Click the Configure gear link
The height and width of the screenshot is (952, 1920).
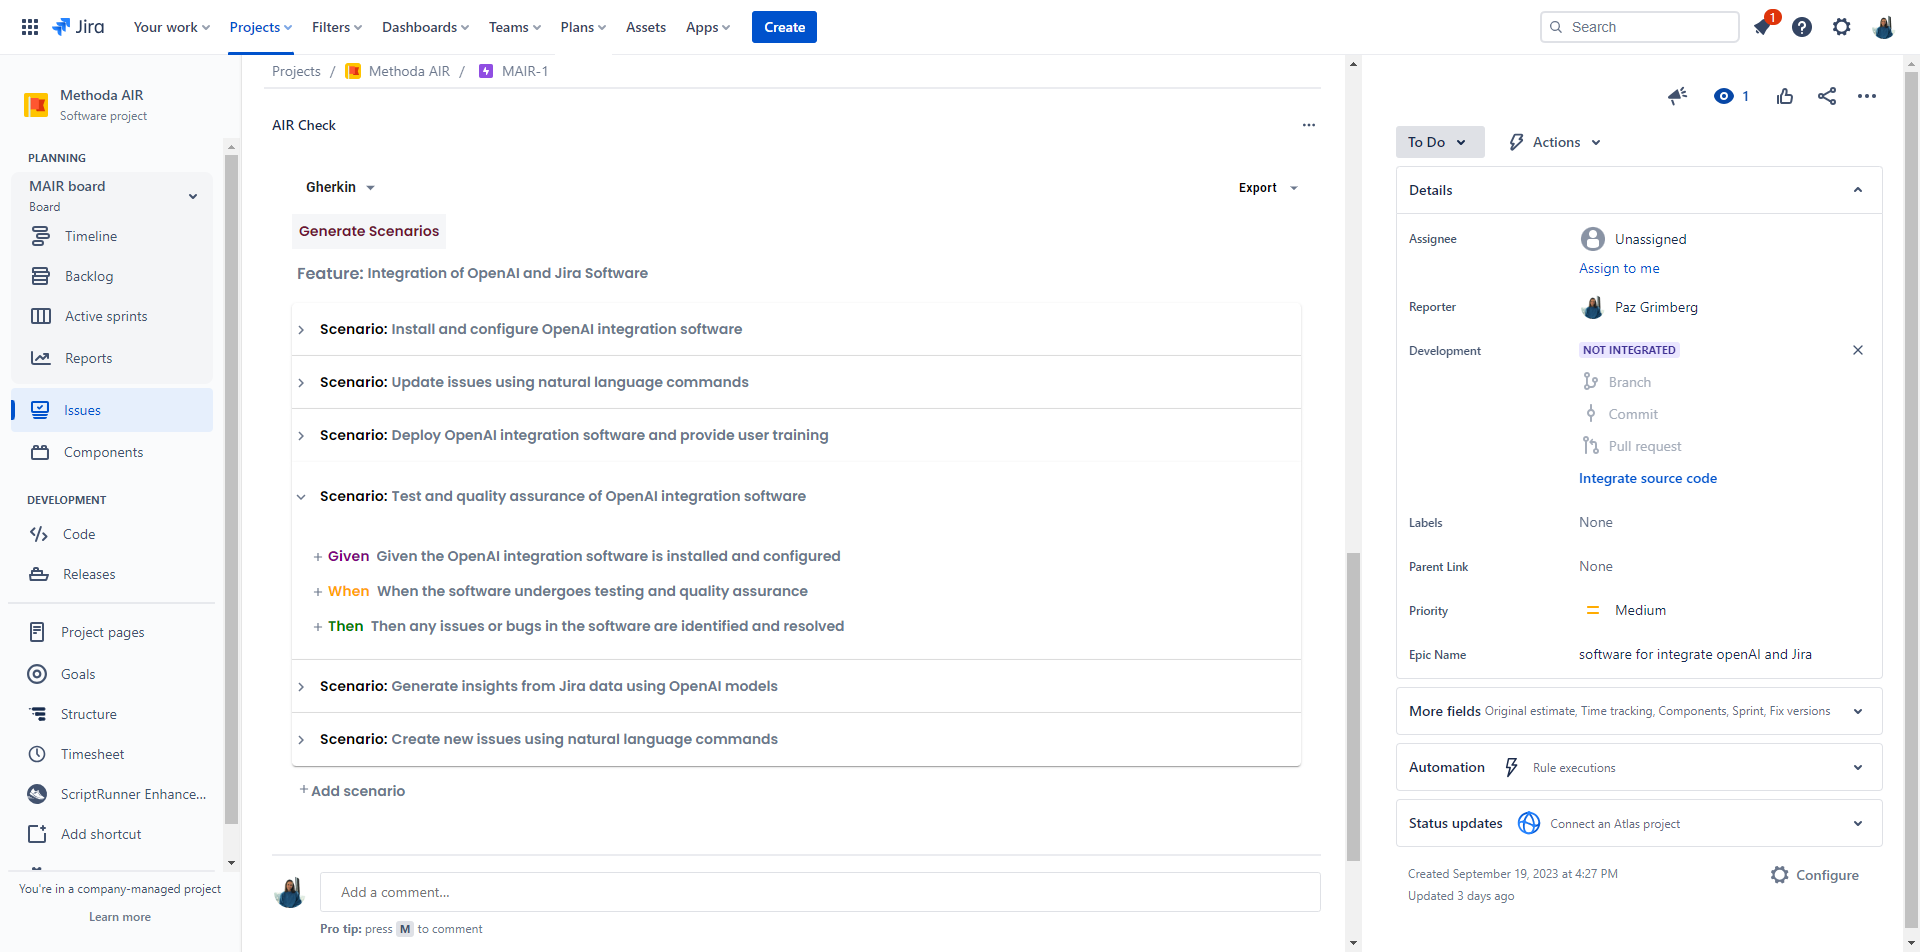(x=1814, y=875)
